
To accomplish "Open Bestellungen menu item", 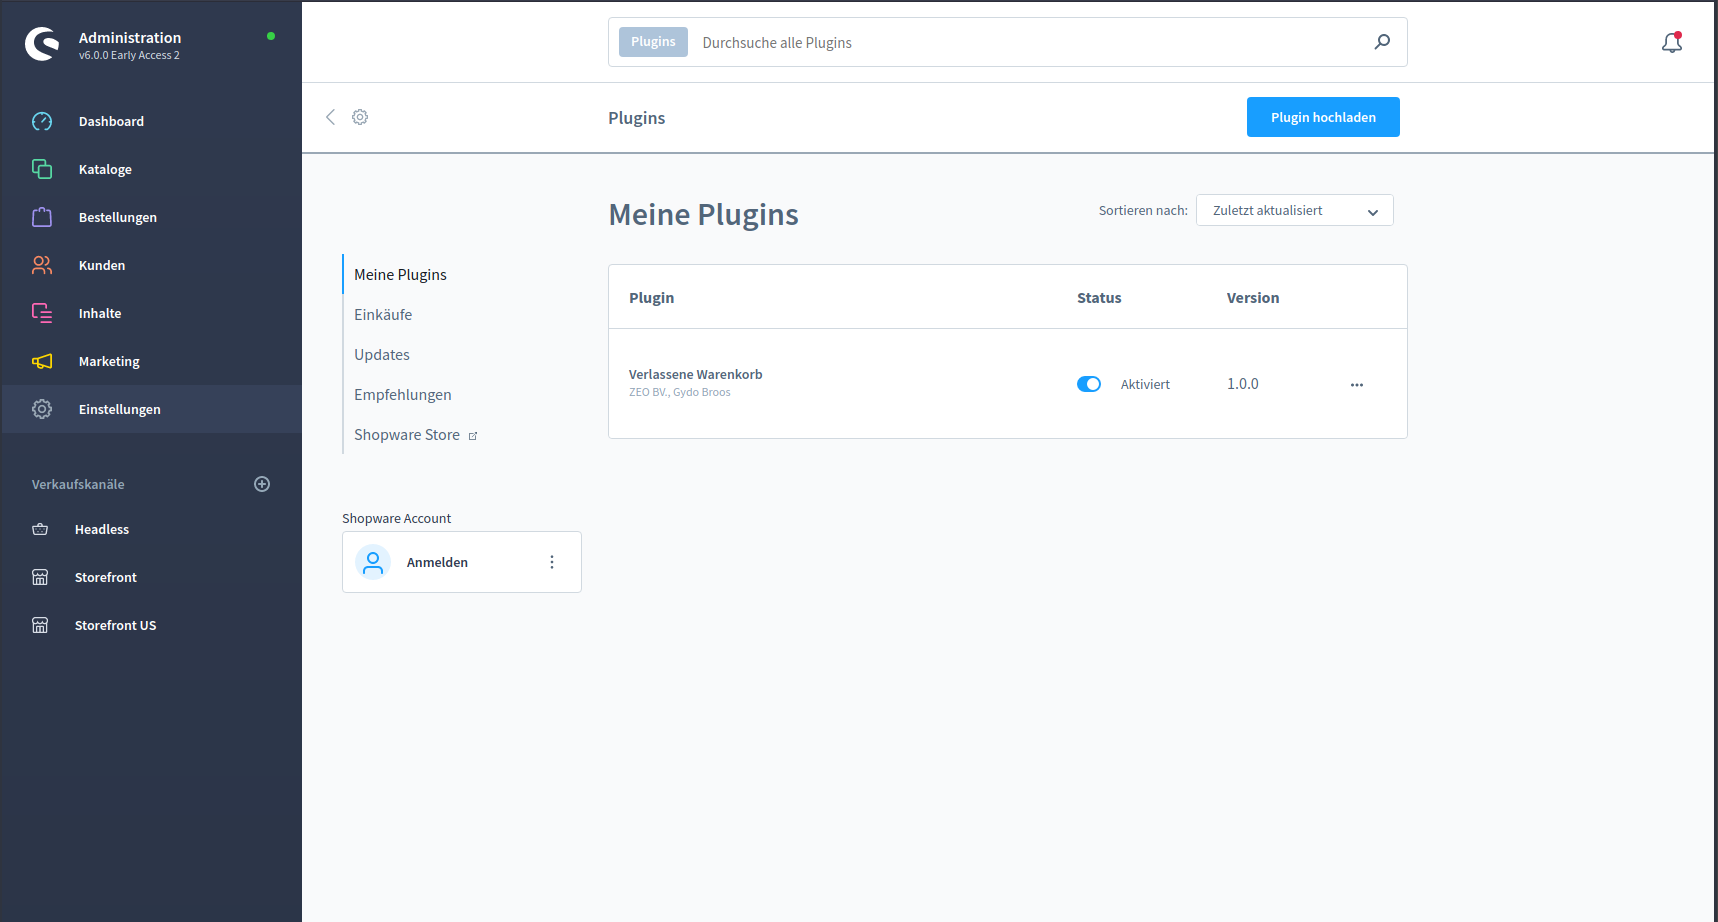I will (152, 217).
